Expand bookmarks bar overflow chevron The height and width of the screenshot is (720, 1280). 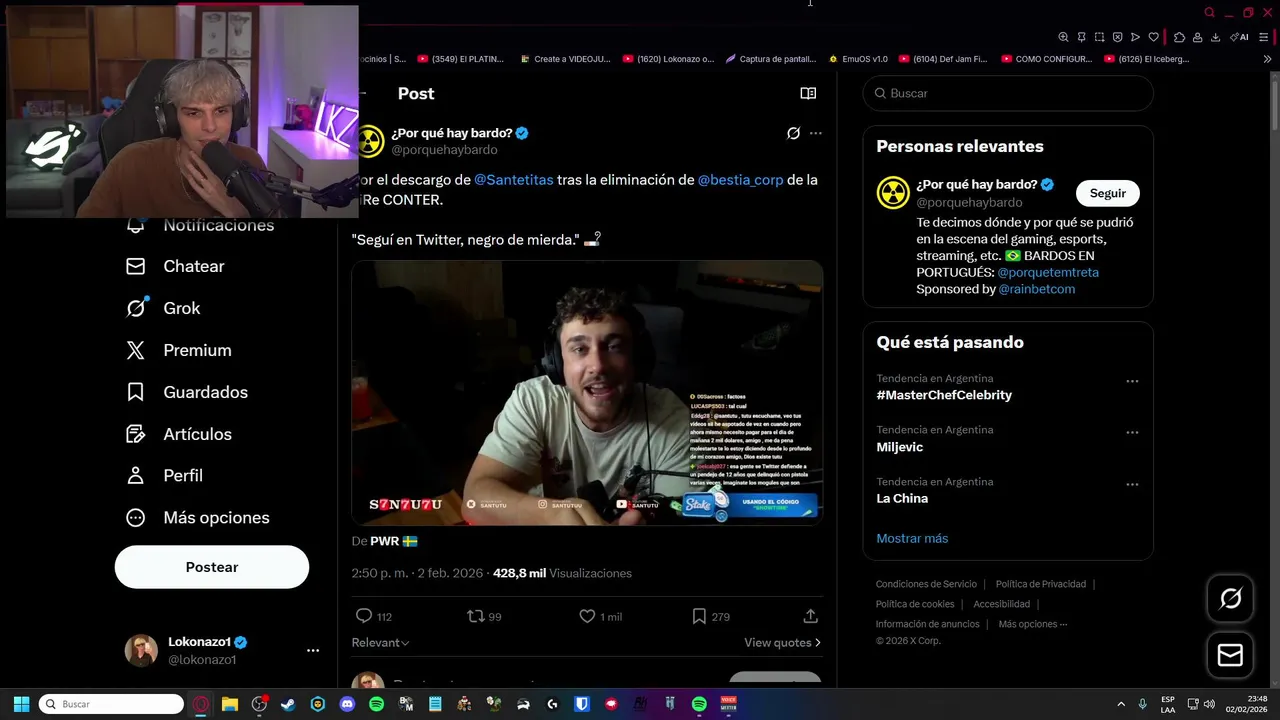(x=1268, y=59)
